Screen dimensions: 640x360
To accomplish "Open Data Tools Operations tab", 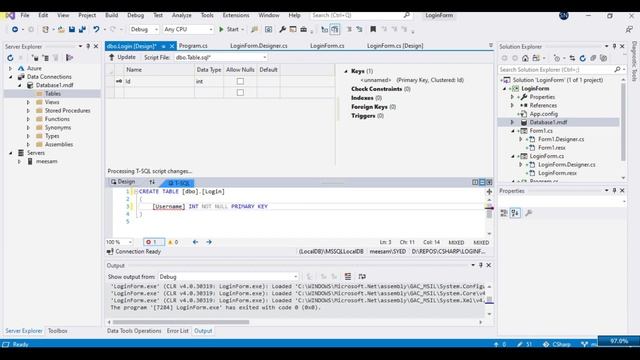I will pyautogui.click(x=134, y=331).
